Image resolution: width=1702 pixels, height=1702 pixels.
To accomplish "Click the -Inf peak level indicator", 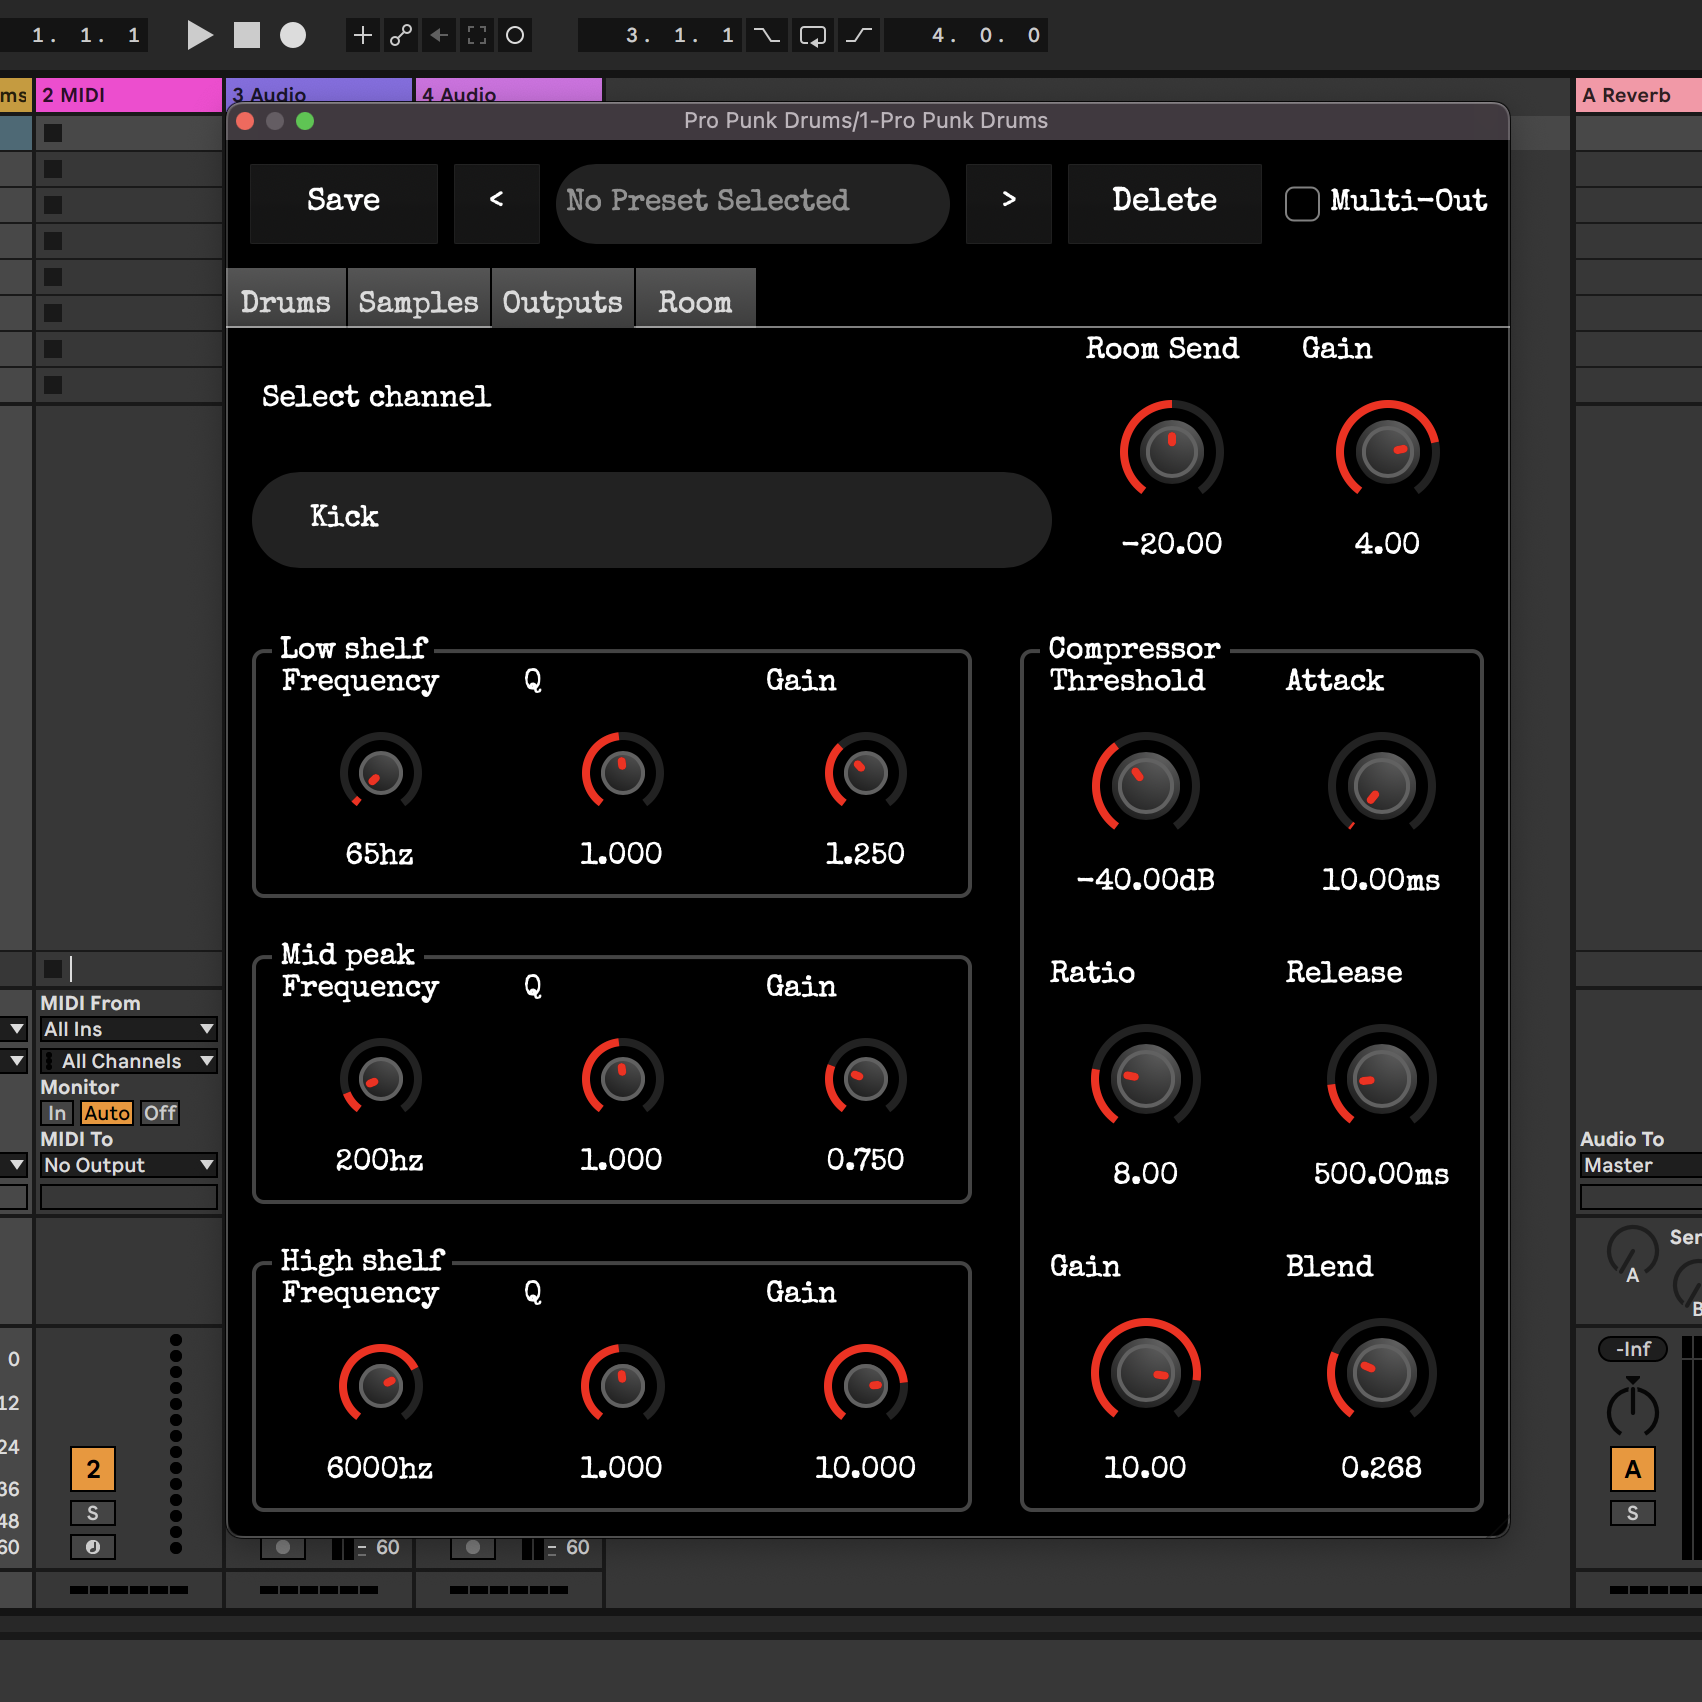I will 1633,1349.
